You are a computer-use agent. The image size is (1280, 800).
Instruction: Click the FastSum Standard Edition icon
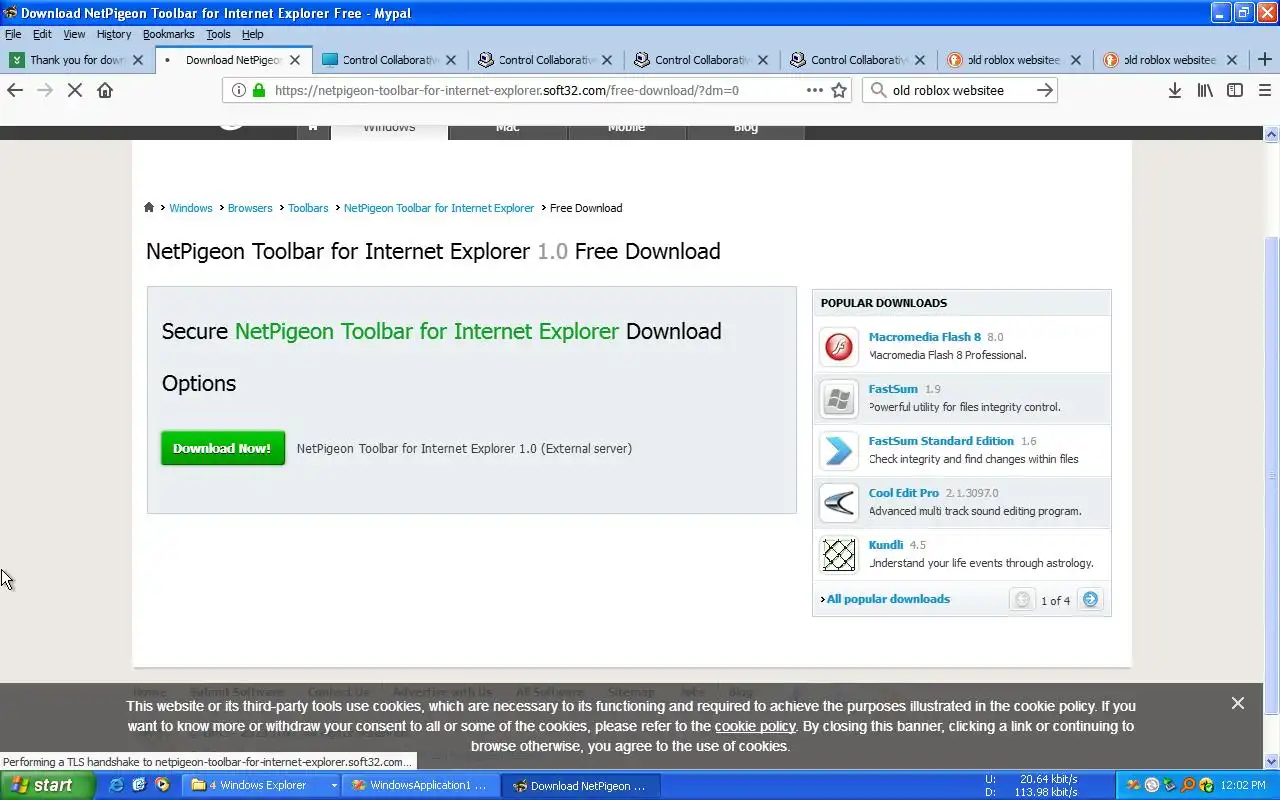point(838,451)
